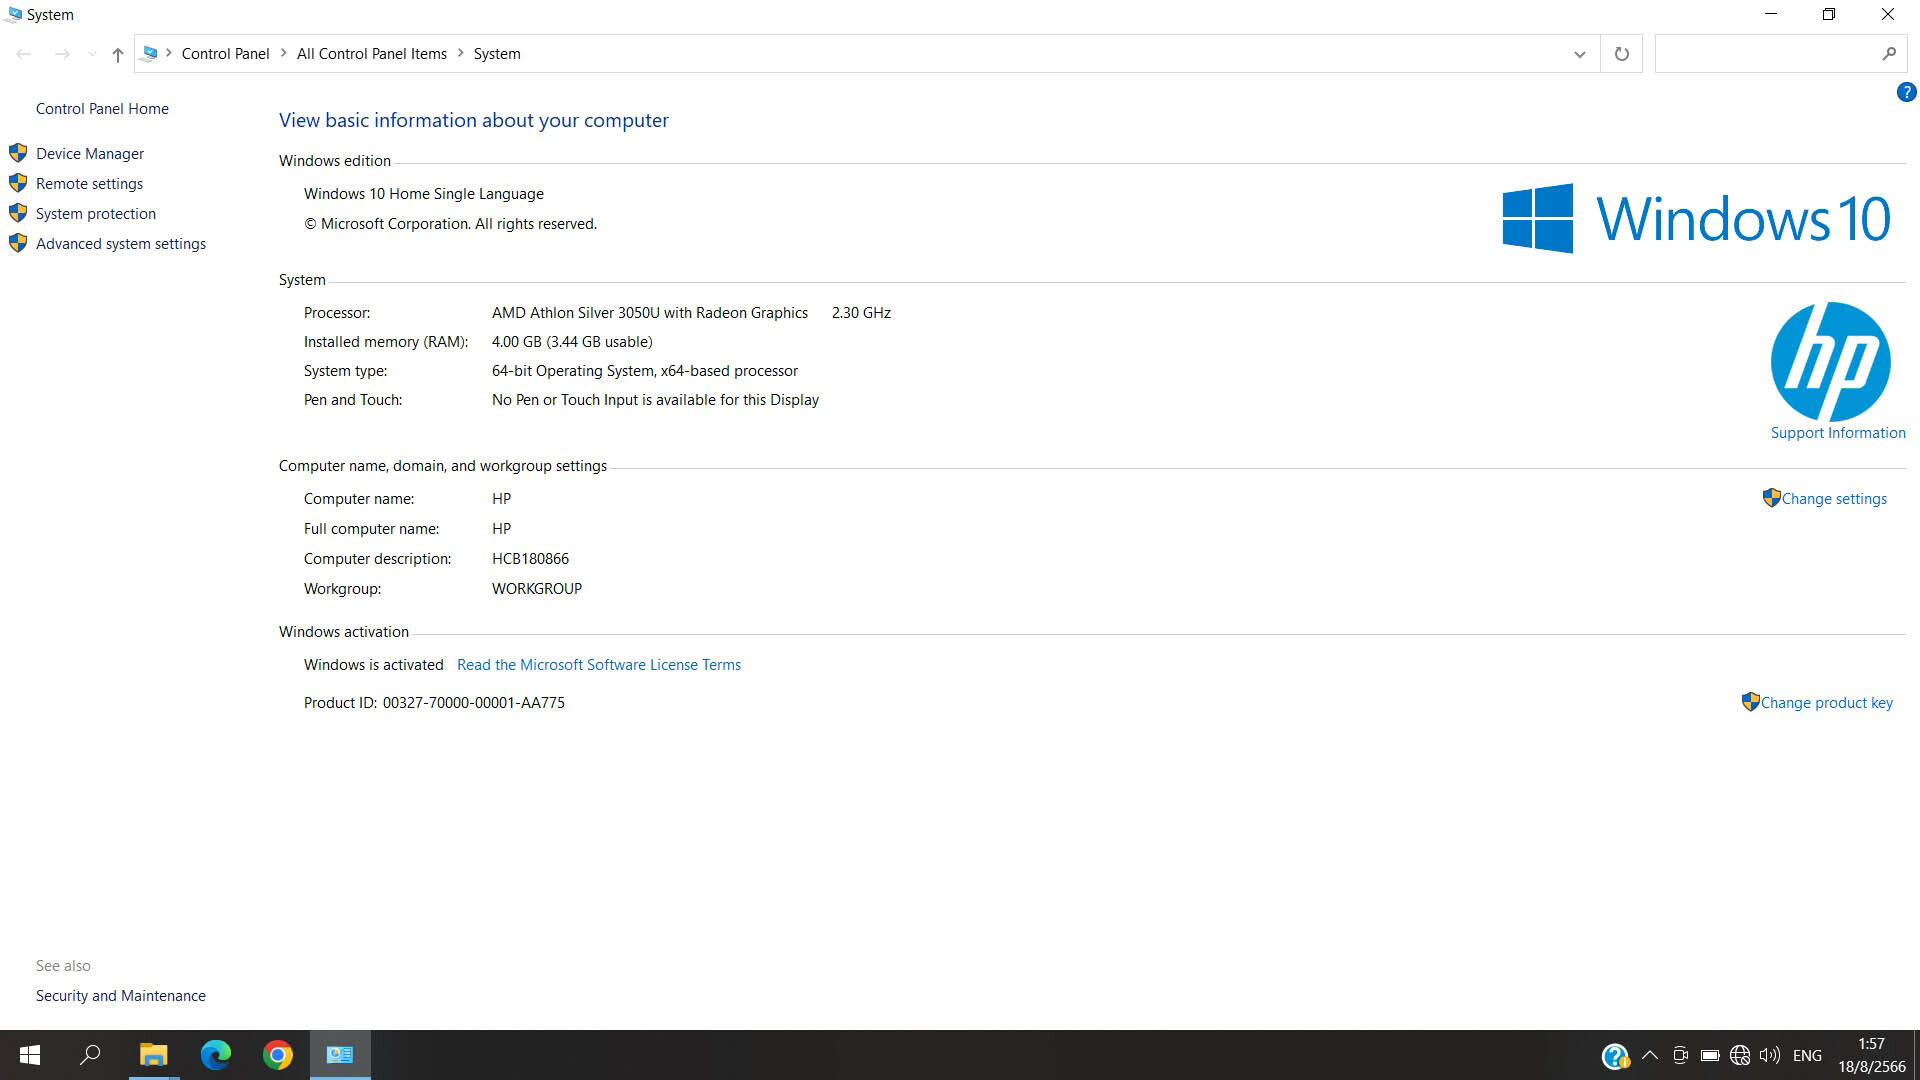The height and width of the screenshot is (1080, 1920).
Task: Launch Google Chrome from taskbar
Action: coord(277,1055)
